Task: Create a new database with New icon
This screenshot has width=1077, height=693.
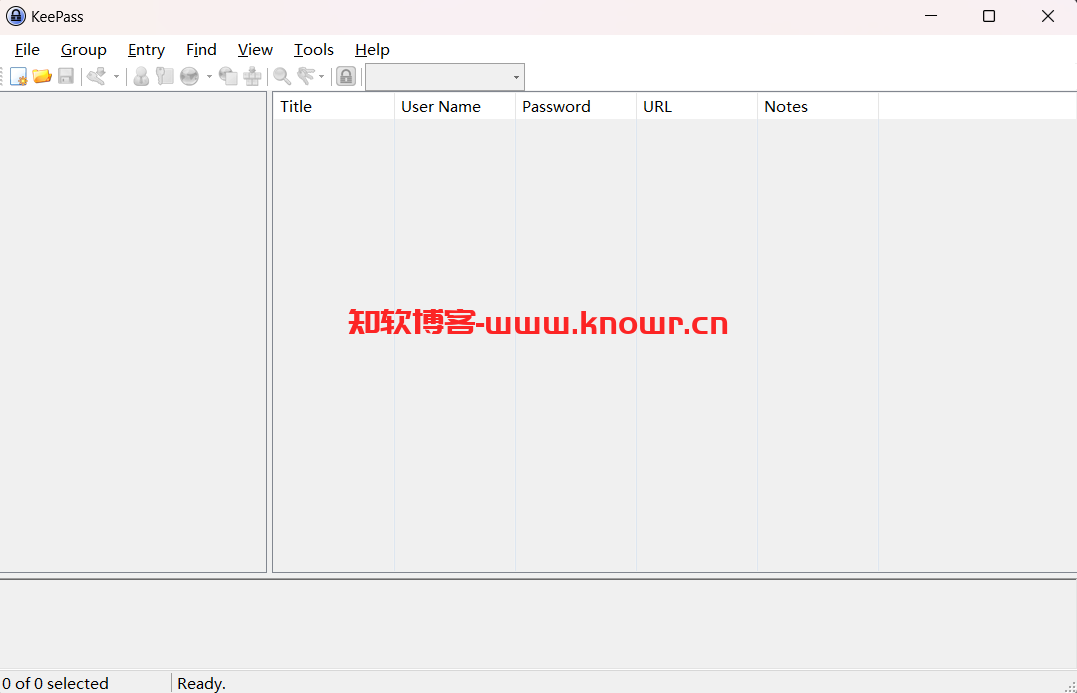Action: 19,76
